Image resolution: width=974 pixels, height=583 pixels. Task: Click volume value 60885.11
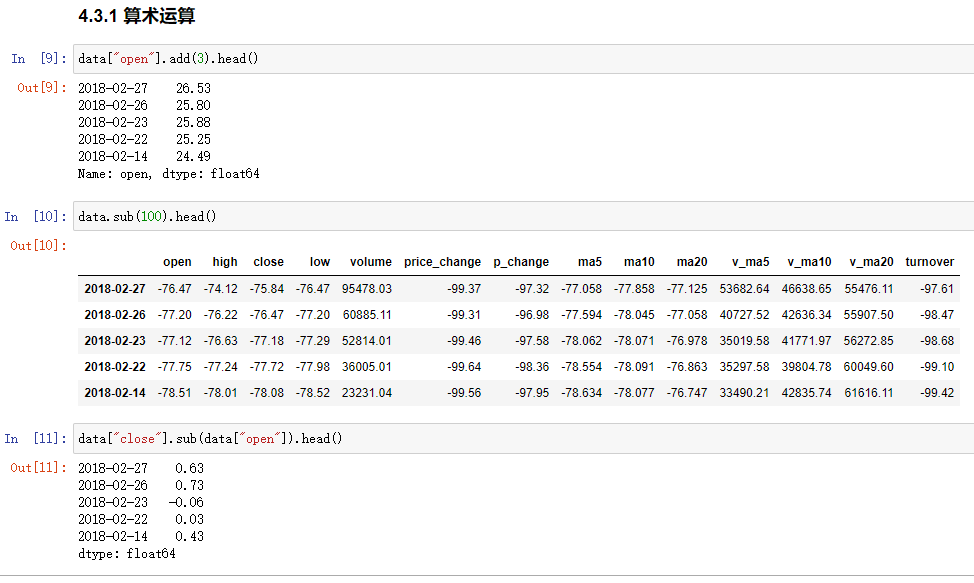[x=367, y=315]
